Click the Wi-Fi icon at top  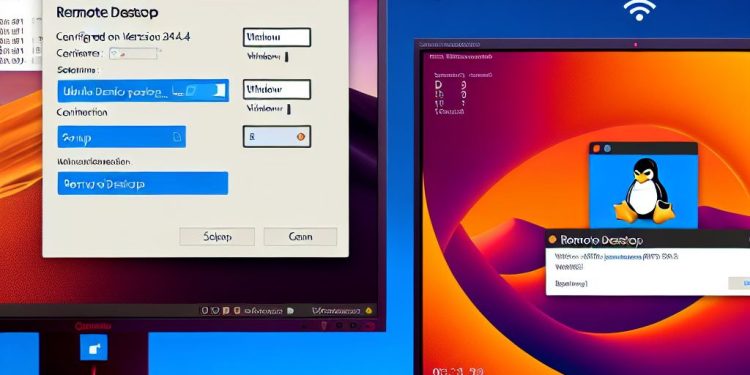click(x=639, y=10)
